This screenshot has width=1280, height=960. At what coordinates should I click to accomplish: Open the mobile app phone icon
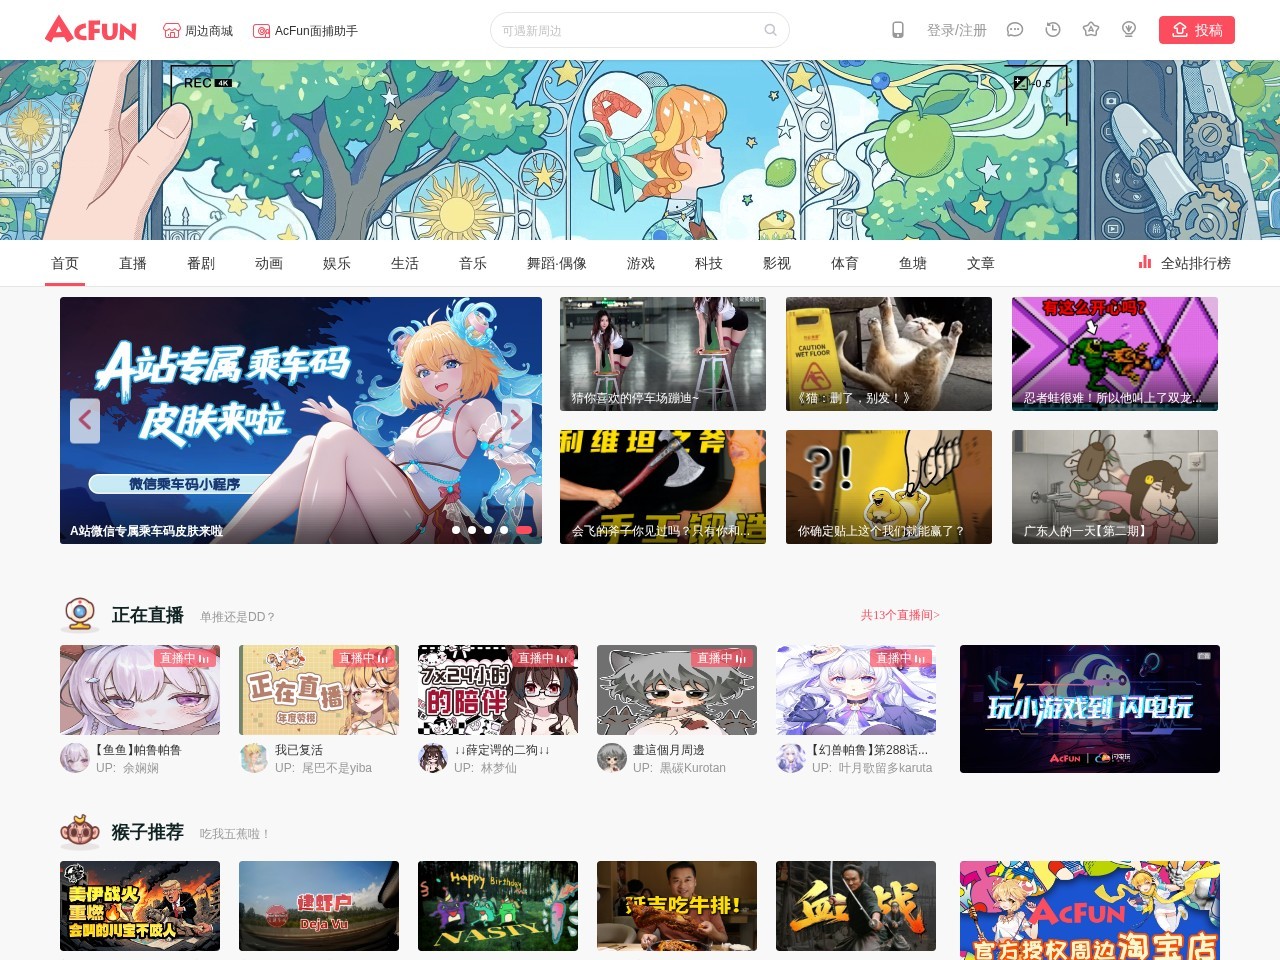(x=898, y=30)
